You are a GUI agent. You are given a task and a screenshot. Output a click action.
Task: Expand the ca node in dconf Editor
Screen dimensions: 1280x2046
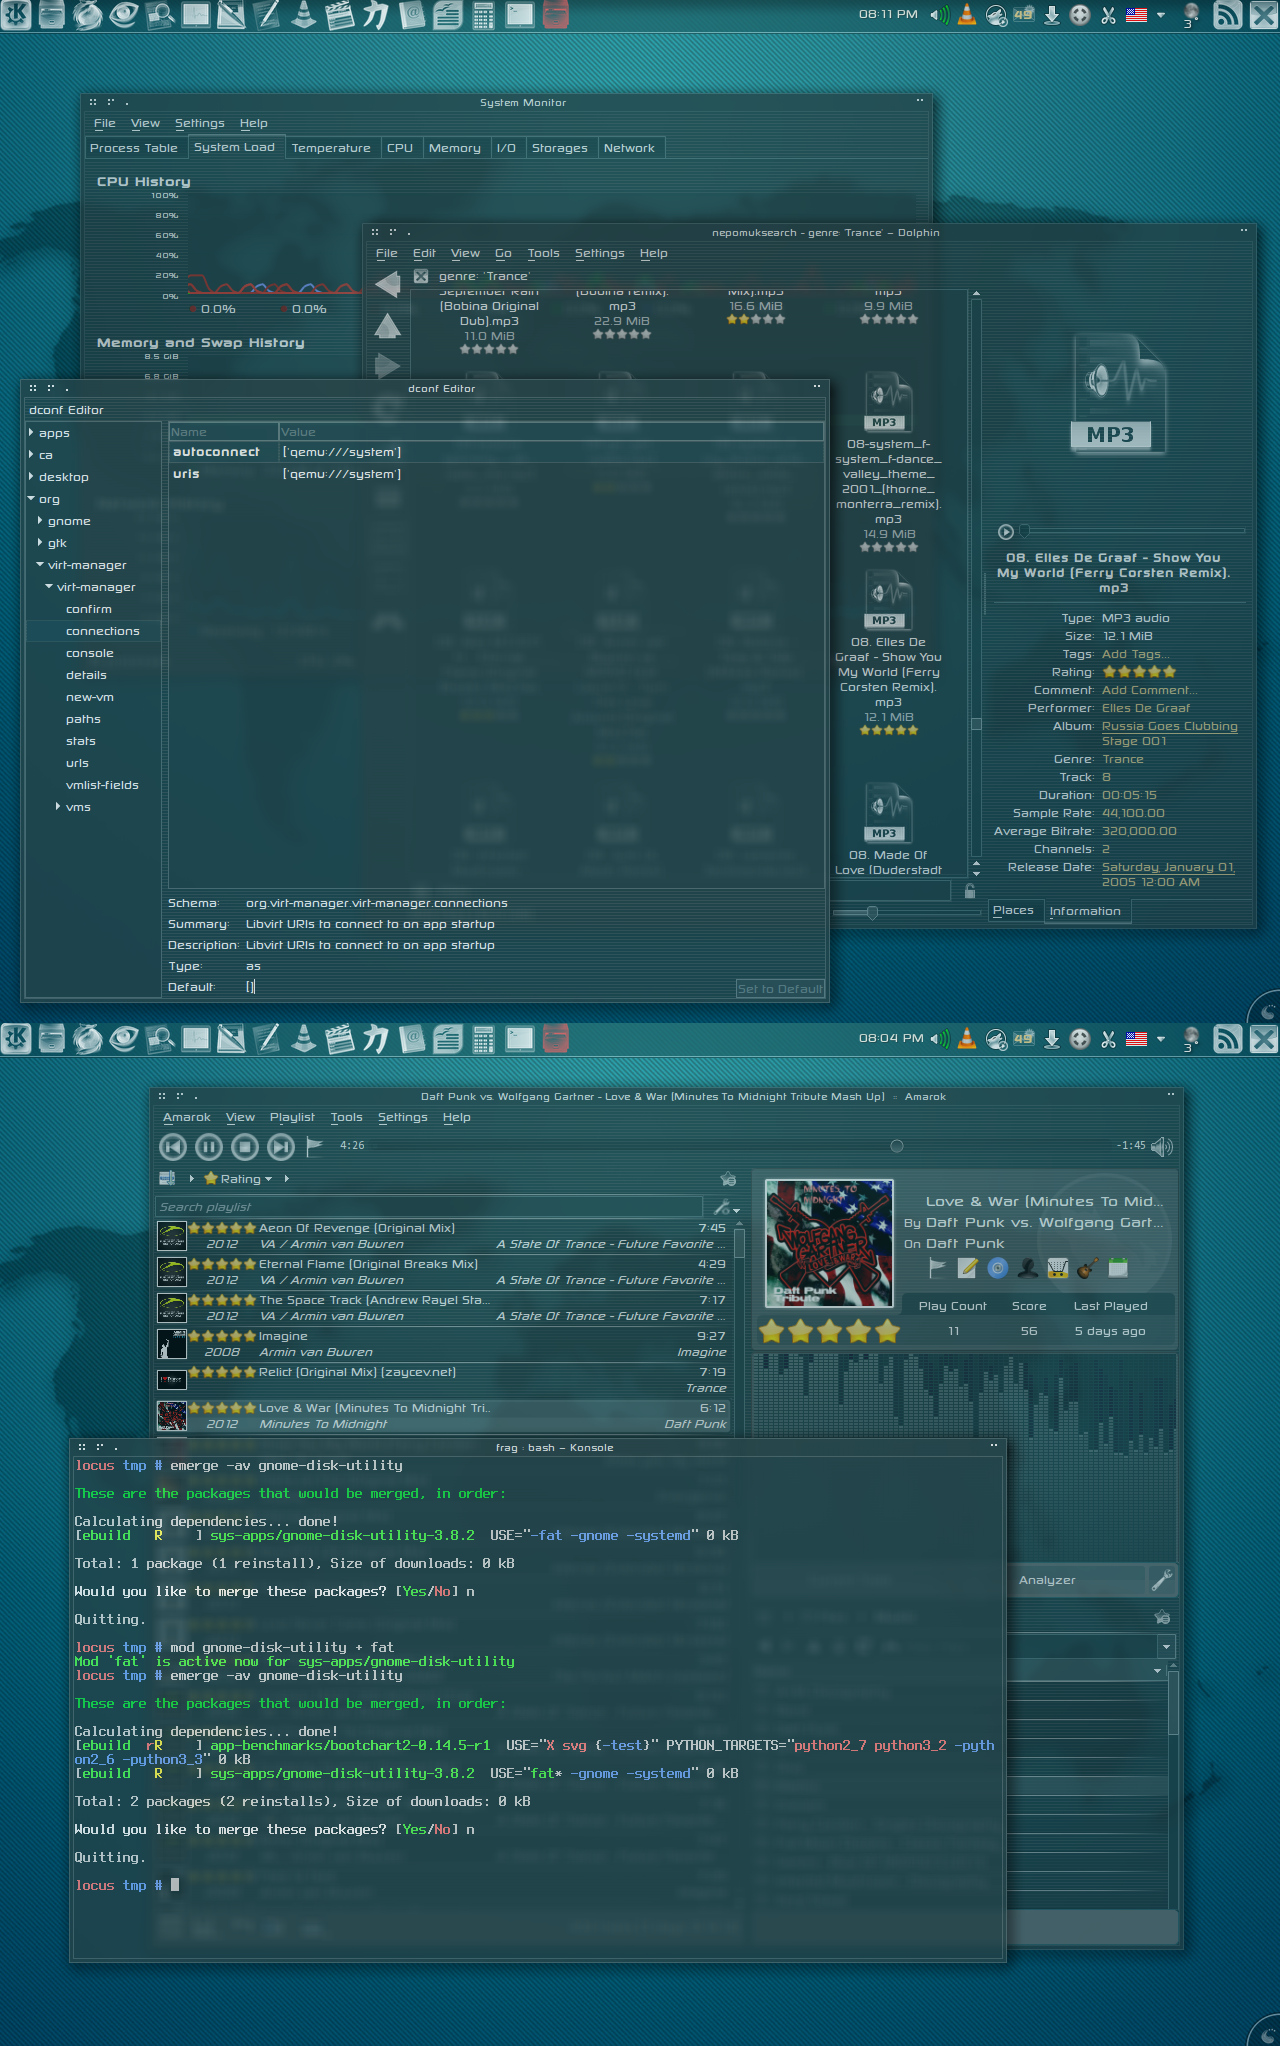(x=31, y=455)
